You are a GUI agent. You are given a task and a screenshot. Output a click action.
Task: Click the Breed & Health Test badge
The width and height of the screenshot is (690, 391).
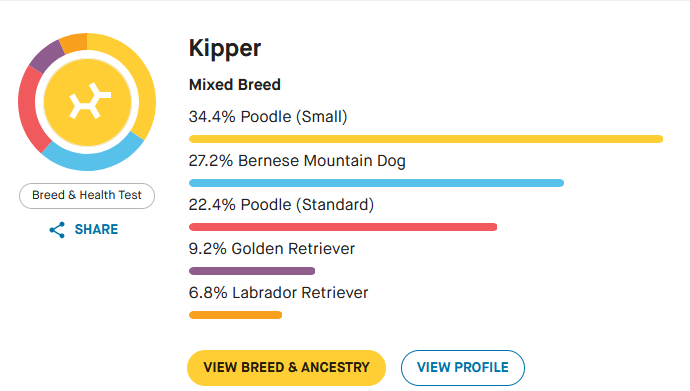click(x=87, y=195)
